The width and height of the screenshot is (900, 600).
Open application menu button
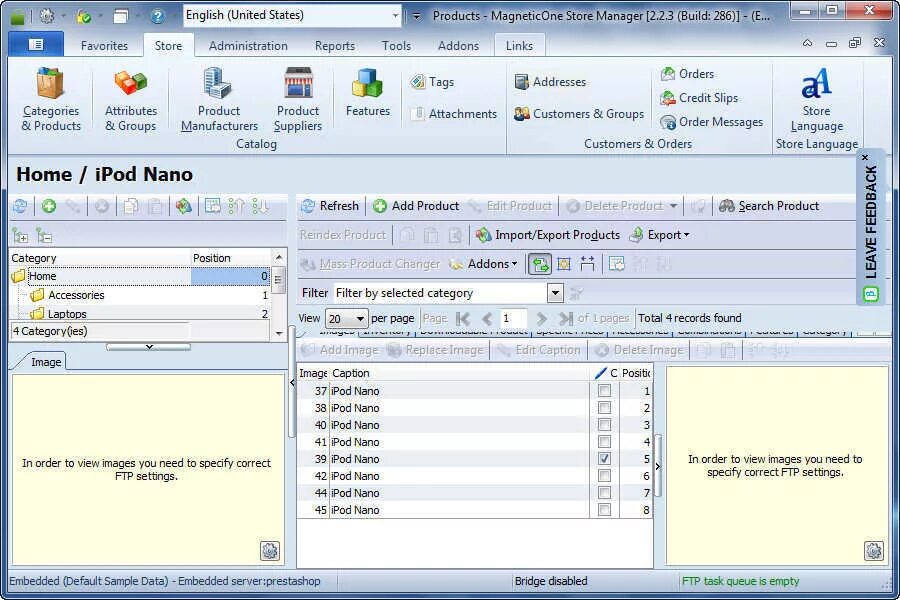pyautogui.click(x=36, y=45)
